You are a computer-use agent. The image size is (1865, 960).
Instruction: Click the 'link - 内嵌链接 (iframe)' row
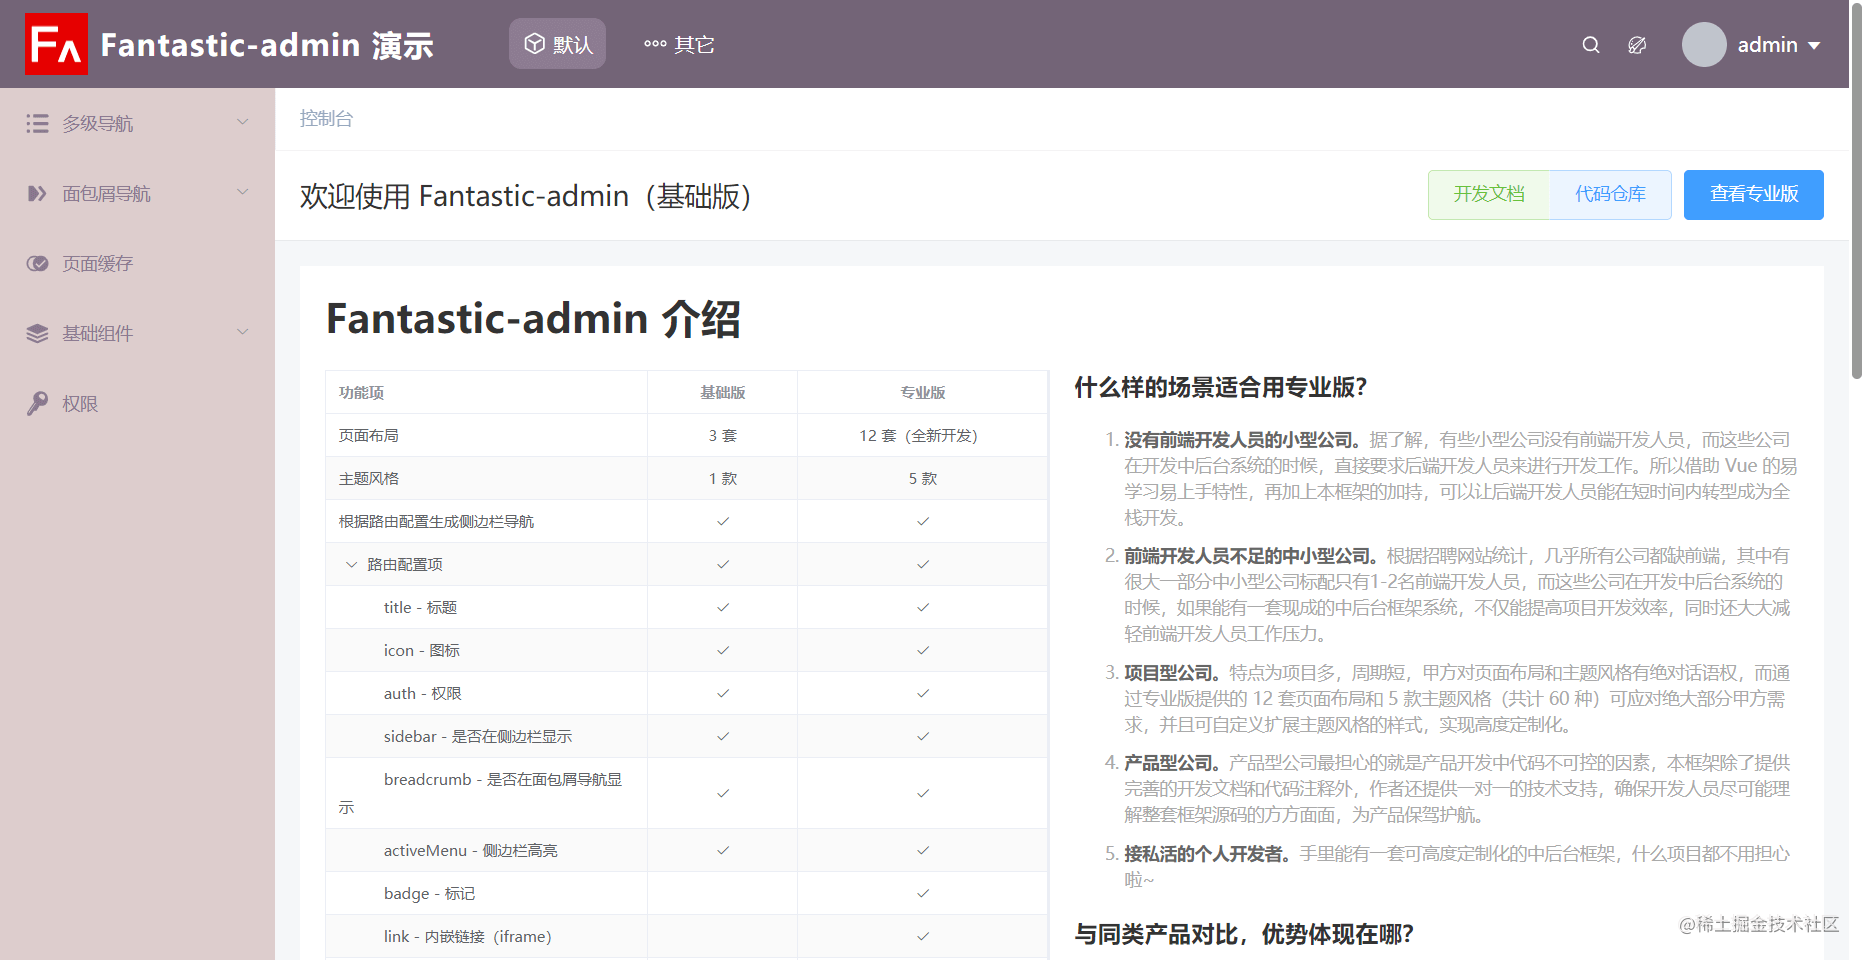coord(687,936)
